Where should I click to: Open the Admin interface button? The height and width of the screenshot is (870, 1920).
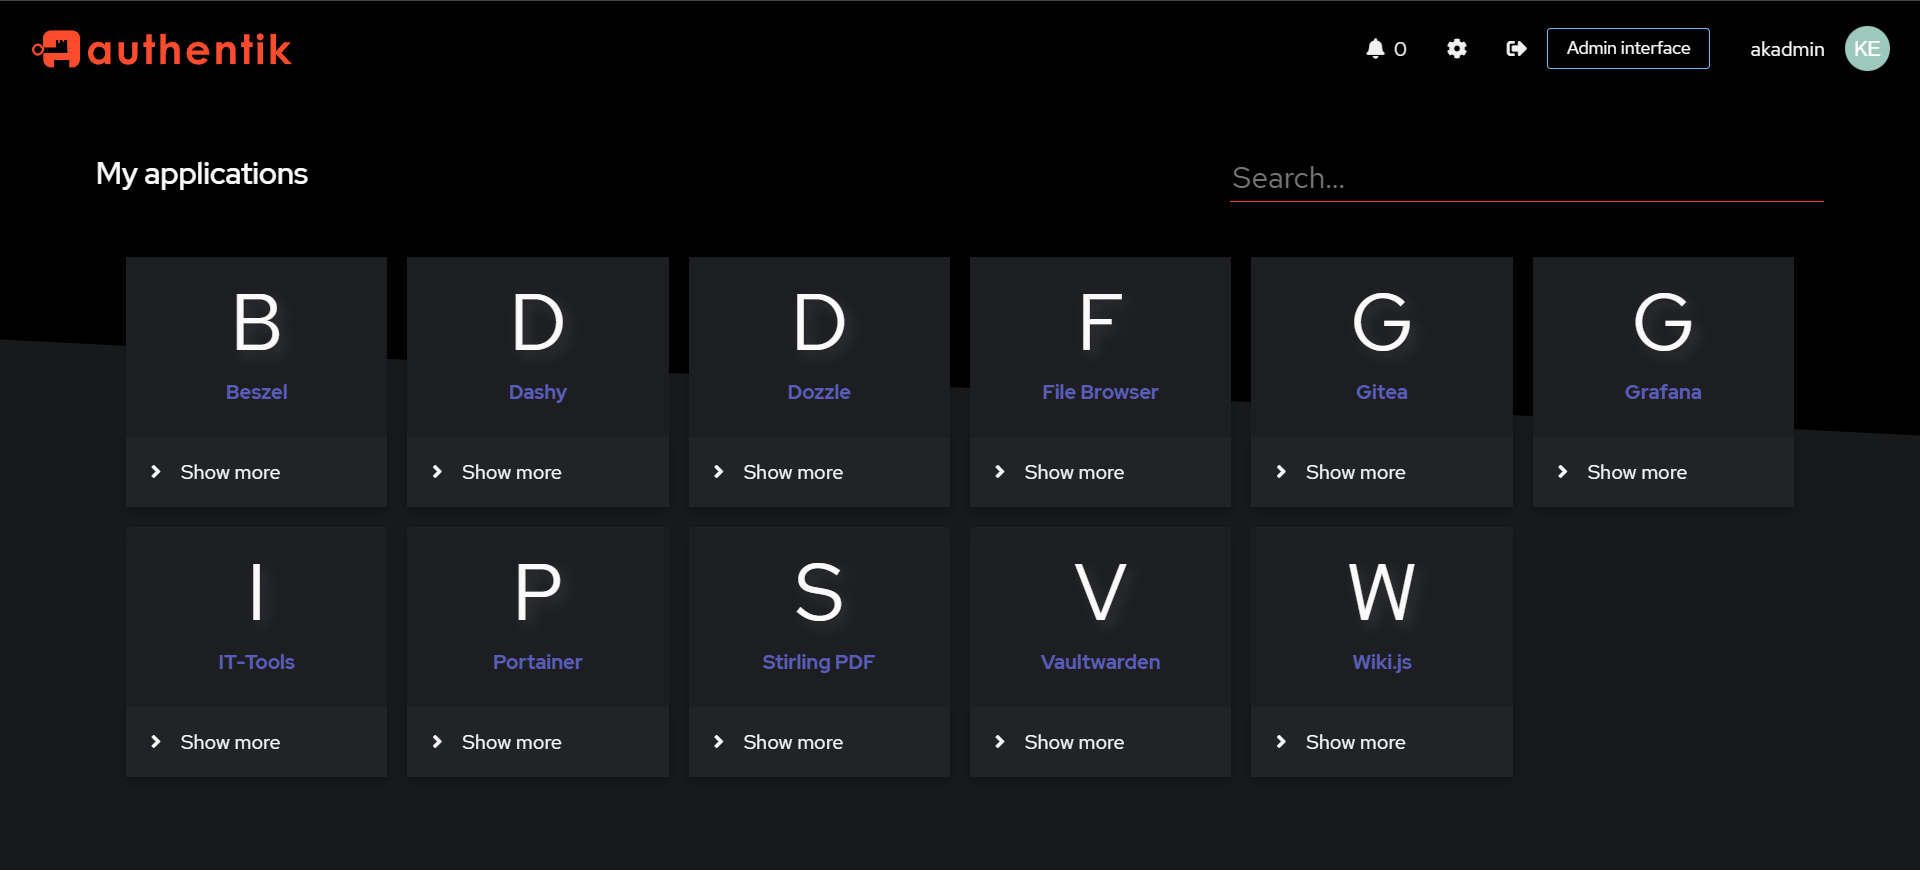(x=1628, y=48)
